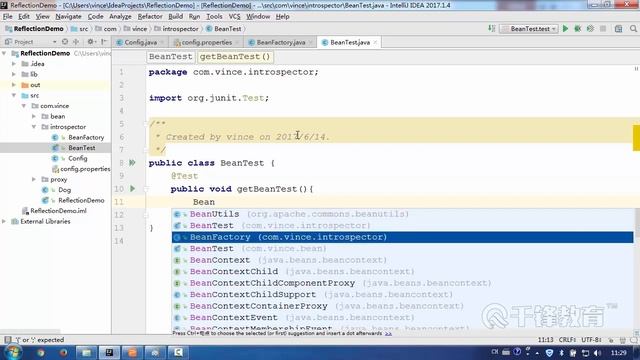Image resolution: width=640 pixels, height=360 pixels.
Task: Click the BeanTest class structure breadcrumb
Action: pos(171,57)
